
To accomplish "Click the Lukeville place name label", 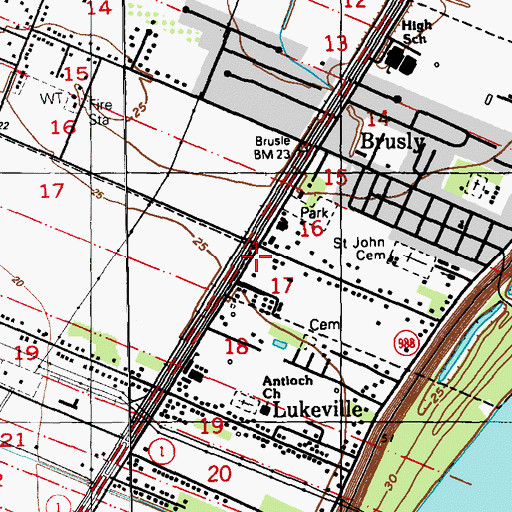I will (318, 410).
